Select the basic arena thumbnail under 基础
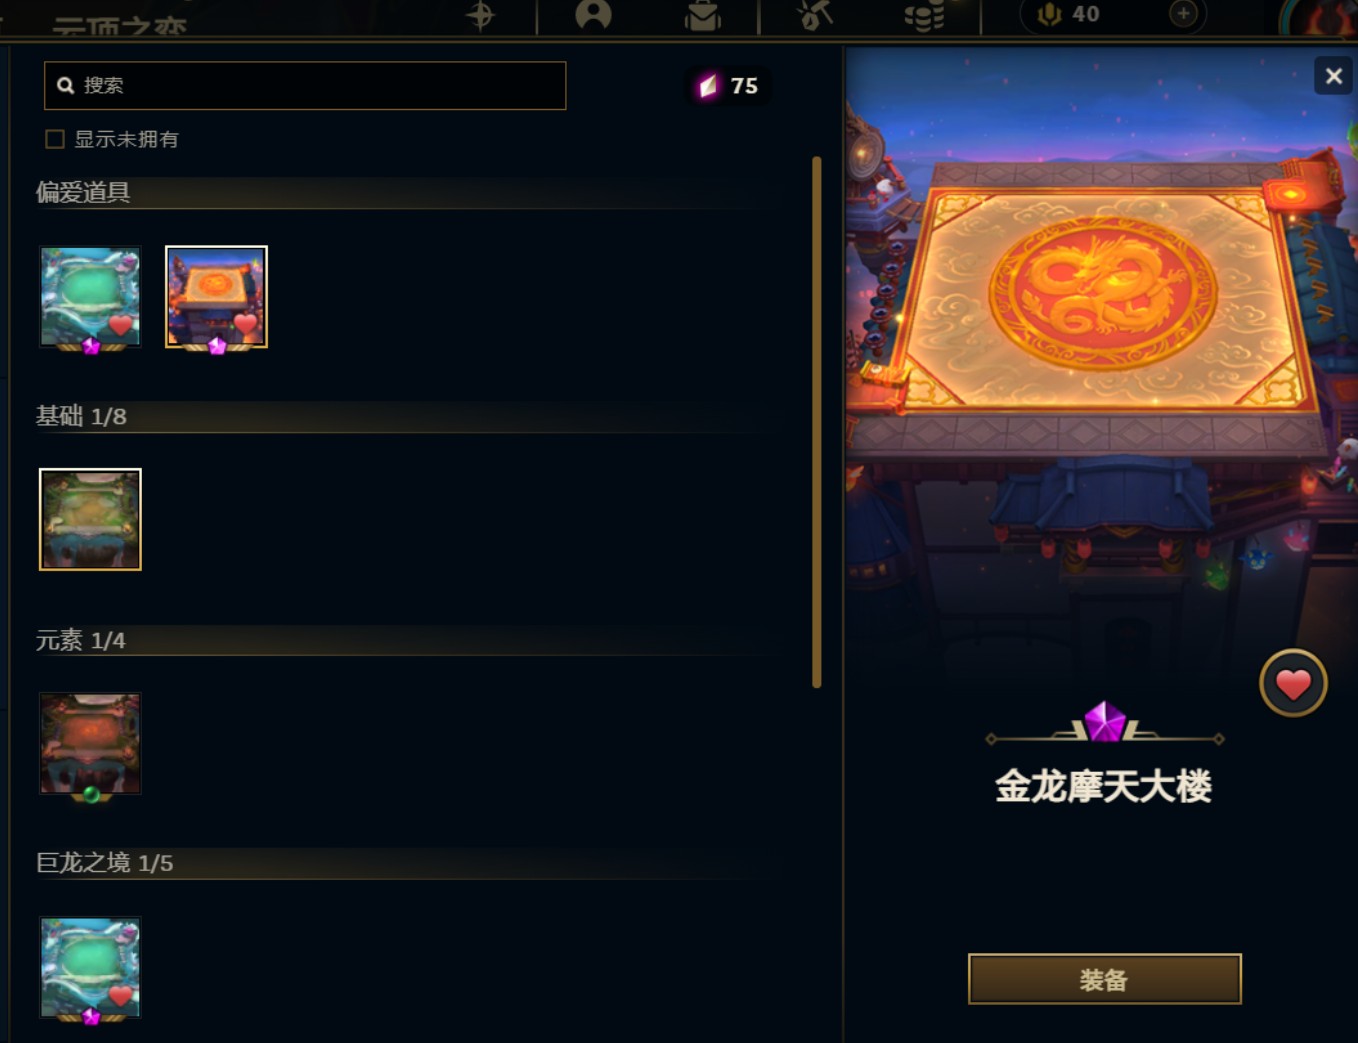The image size is (1358, 1043). click(90, 520)
